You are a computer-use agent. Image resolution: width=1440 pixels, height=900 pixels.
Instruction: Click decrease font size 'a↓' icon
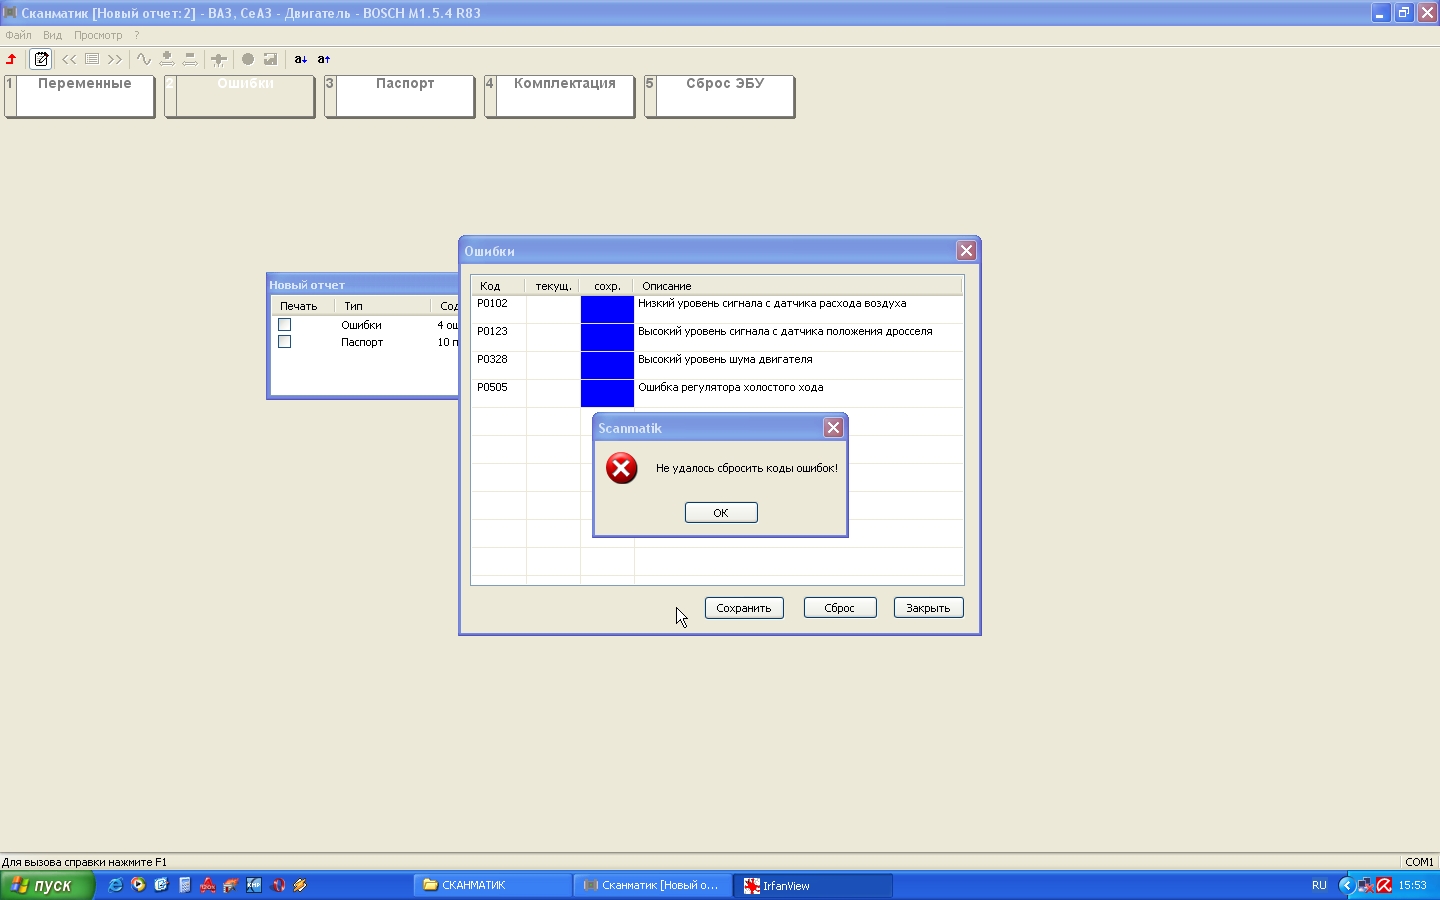[x=300, y=59]
